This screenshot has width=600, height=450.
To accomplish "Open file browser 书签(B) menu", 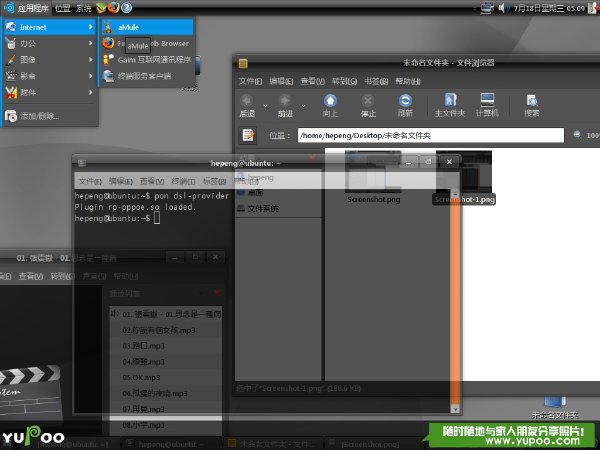I will (x=376, y=81).
